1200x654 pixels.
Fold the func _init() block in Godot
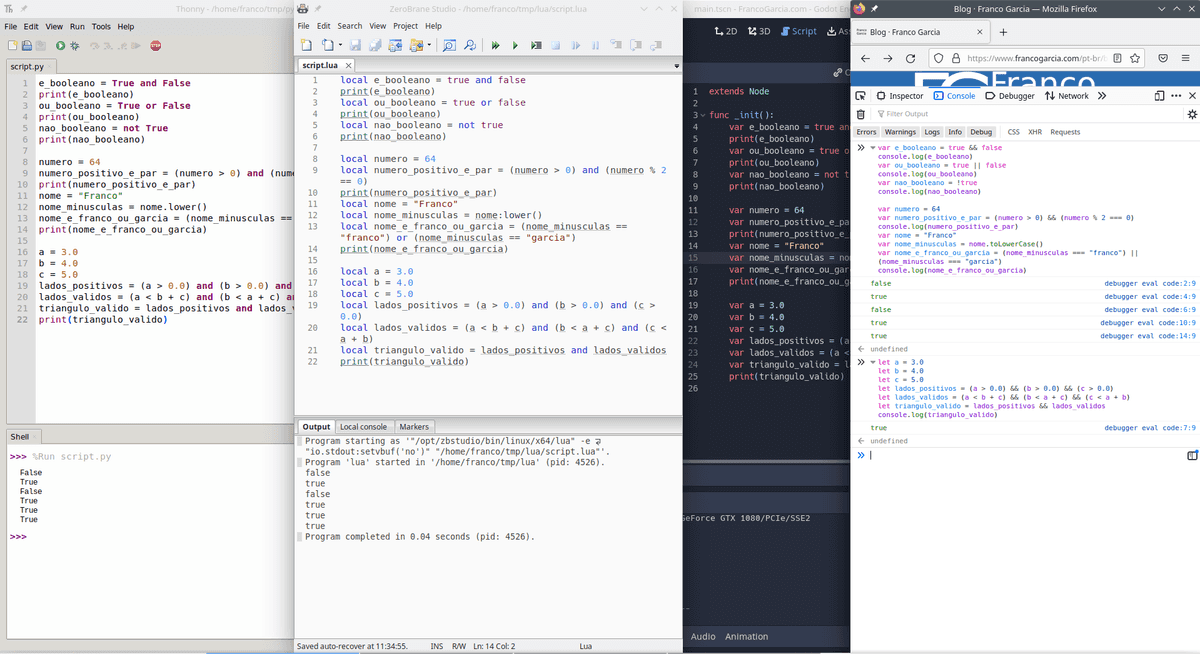point(702,115)
